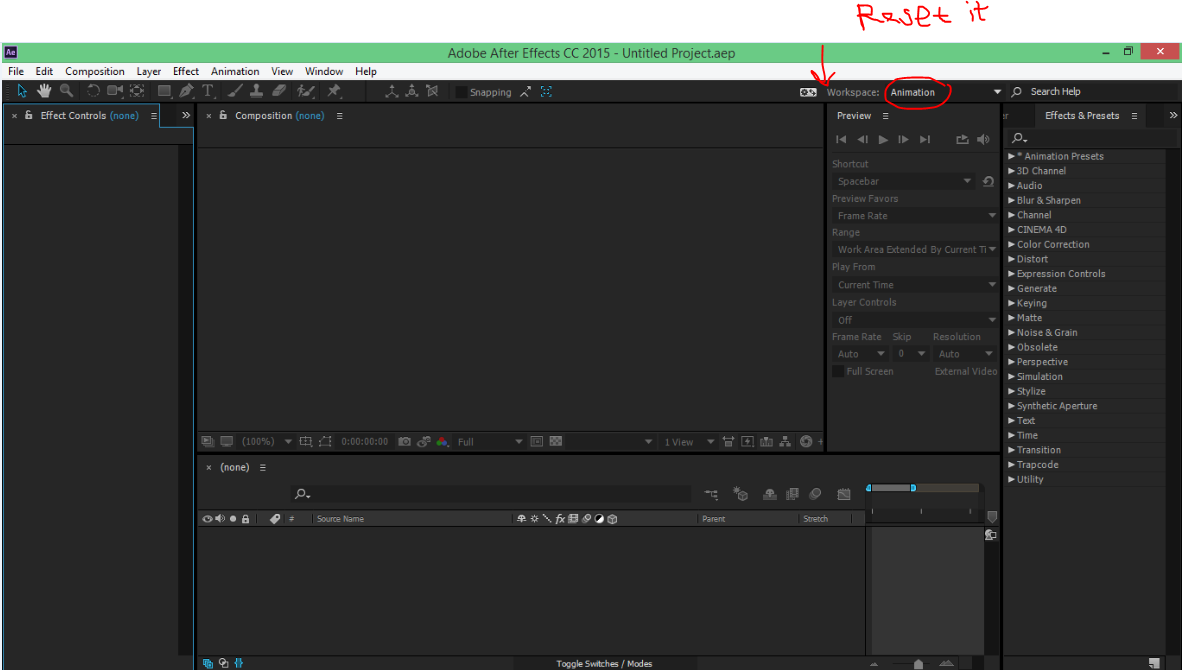Open show channel RGB color icon

click(x=442, y=442)
